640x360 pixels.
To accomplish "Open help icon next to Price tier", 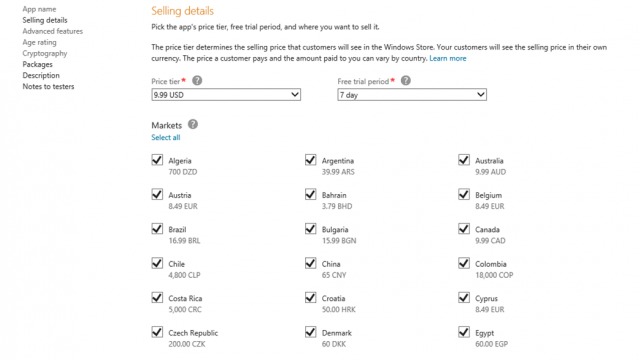I will click(197, 80).
